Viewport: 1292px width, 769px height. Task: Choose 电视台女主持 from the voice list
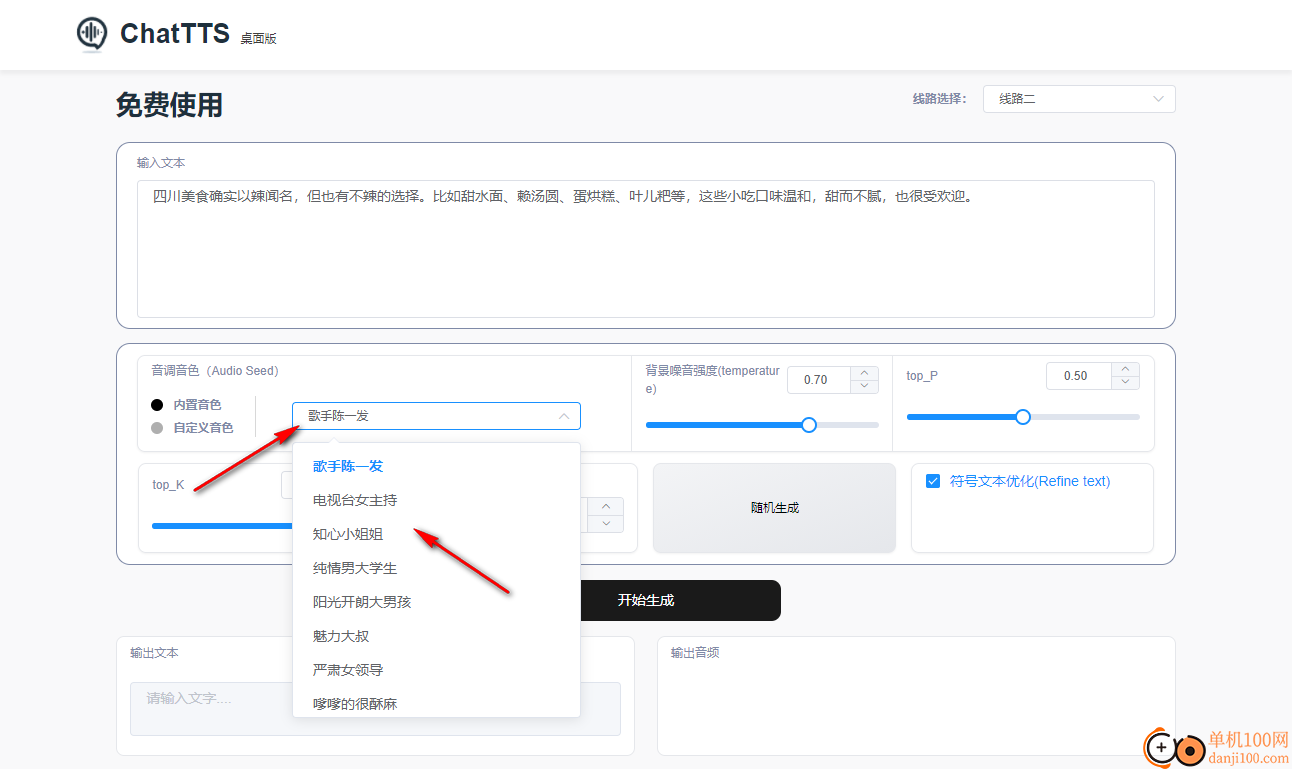click(x=436, y=500)
